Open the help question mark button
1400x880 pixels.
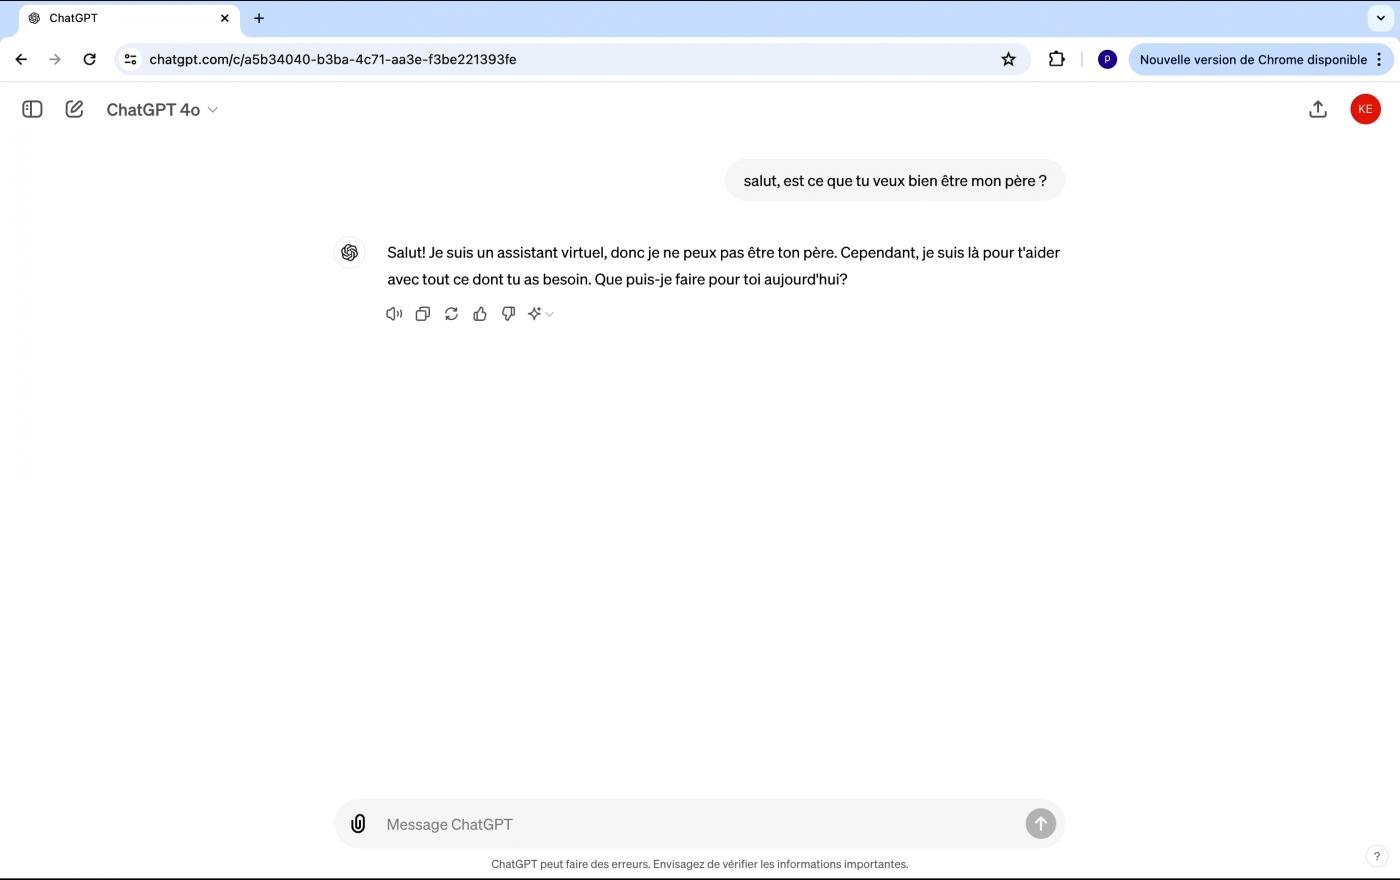coord(1376,856)
